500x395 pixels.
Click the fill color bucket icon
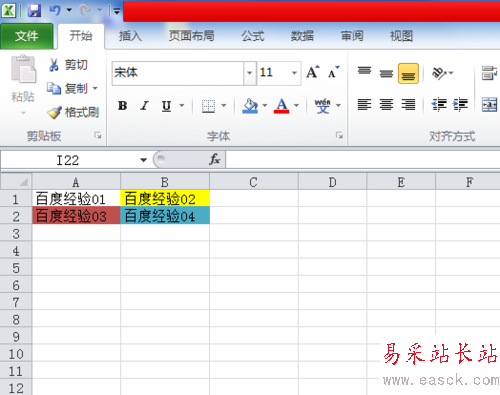pos(250,106)
